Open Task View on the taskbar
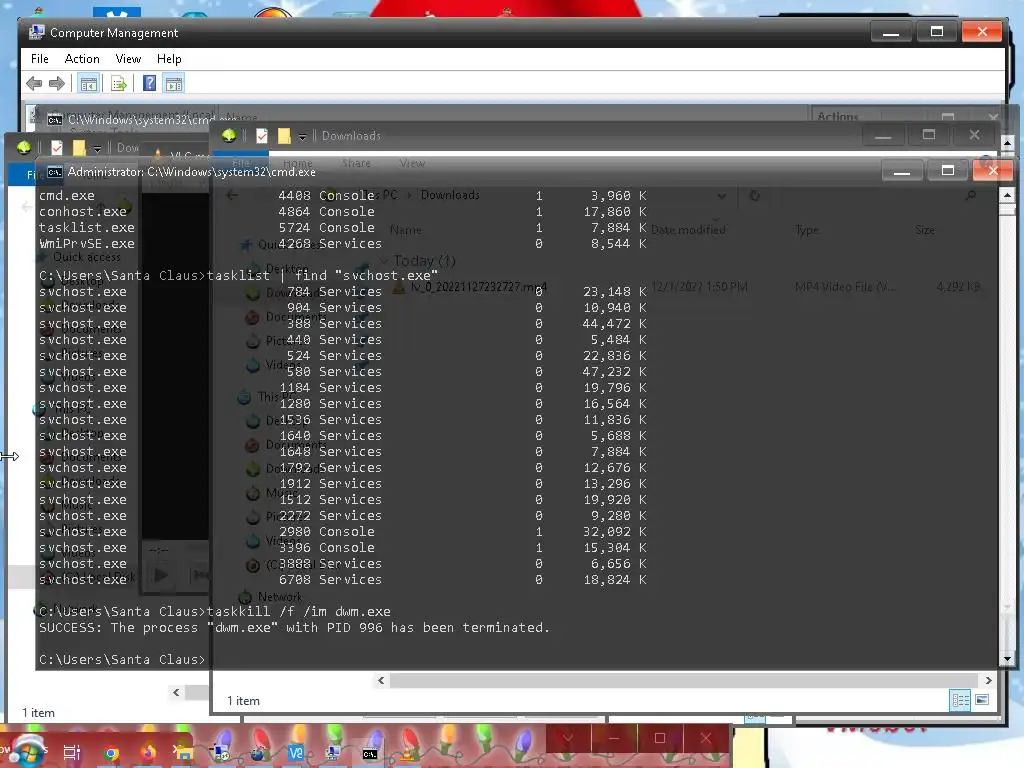 click(x=71, y=752)
